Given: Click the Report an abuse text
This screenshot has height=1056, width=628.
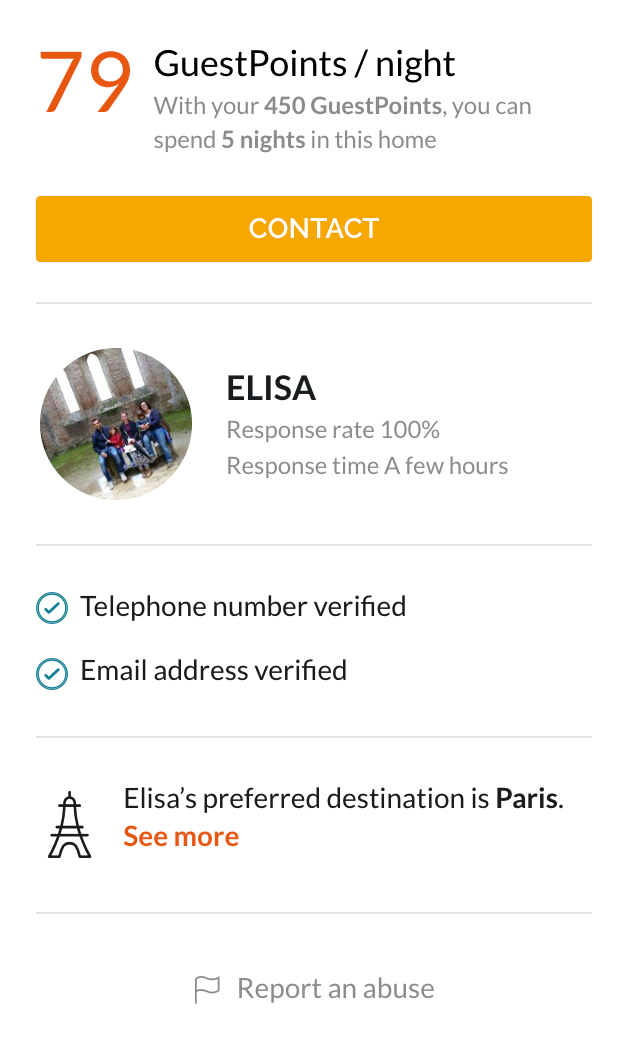Looking at the screenshot, I should (335, 989).
